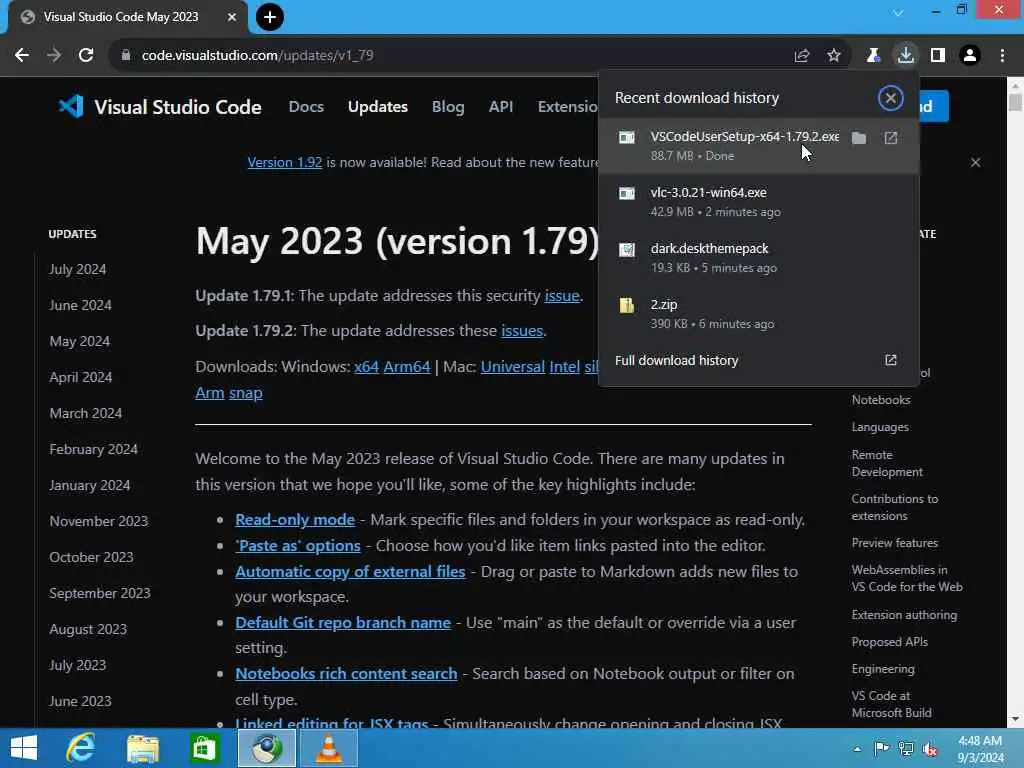Reload the page with the refresh icon

click(86, 56)
